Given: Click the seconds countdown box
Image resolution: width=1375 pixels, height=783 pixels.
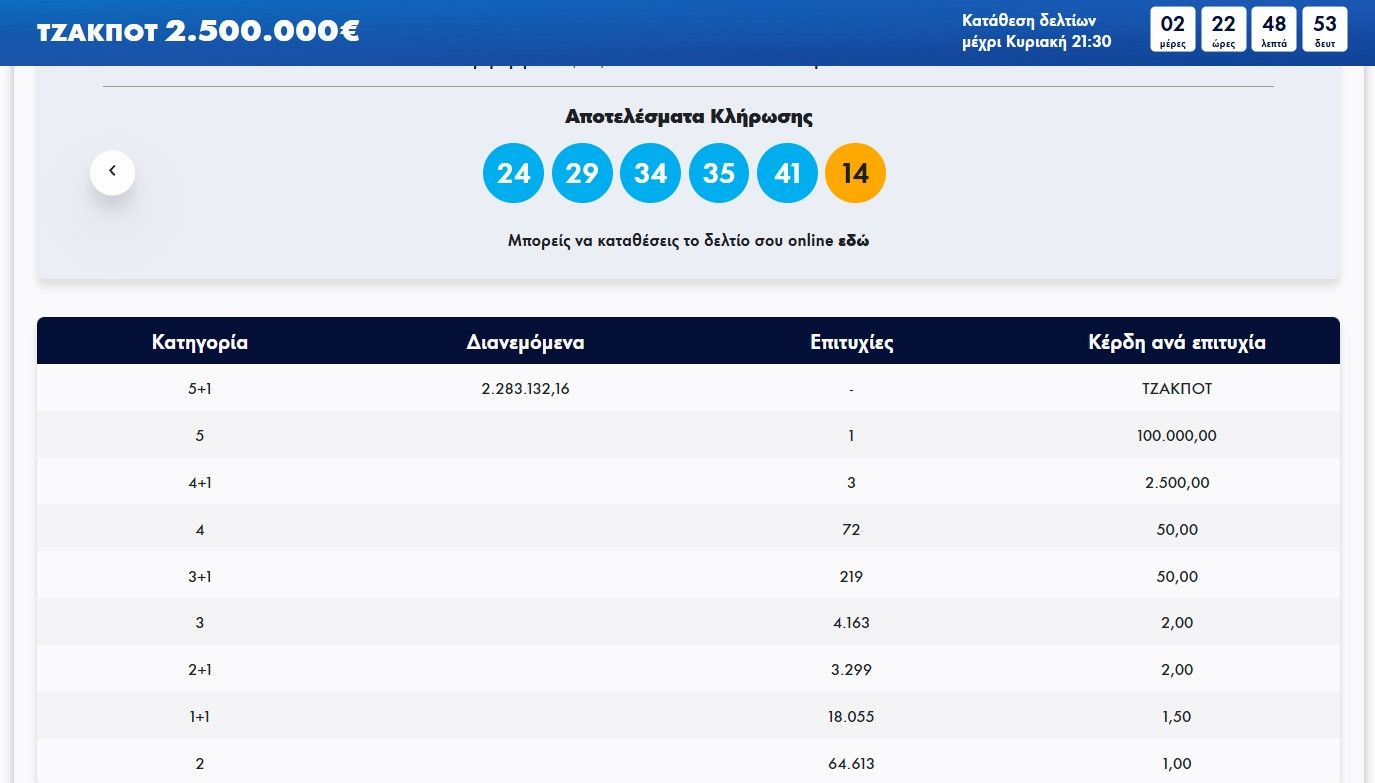Looking at the screenshot, I should [1325, 29].
